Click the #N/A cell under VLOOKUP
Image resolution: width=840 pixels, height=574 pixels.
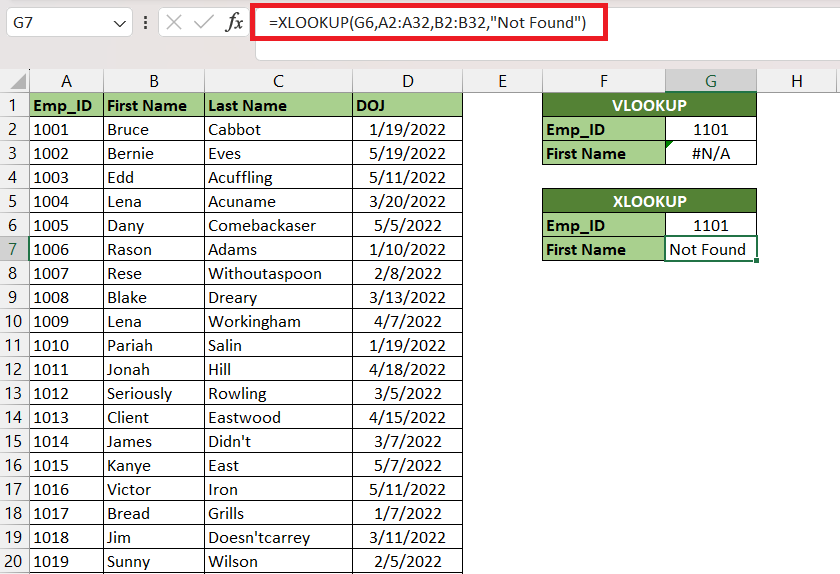pos(711,153)
